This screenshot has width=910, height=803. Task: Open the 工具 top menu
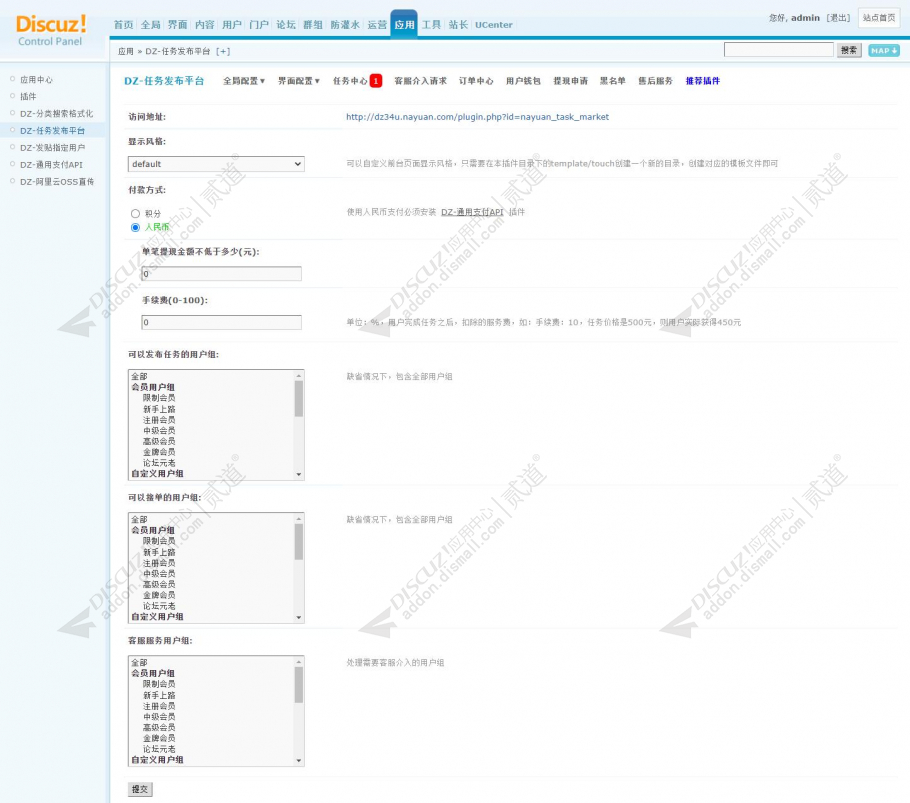click(x=431, y=24)
